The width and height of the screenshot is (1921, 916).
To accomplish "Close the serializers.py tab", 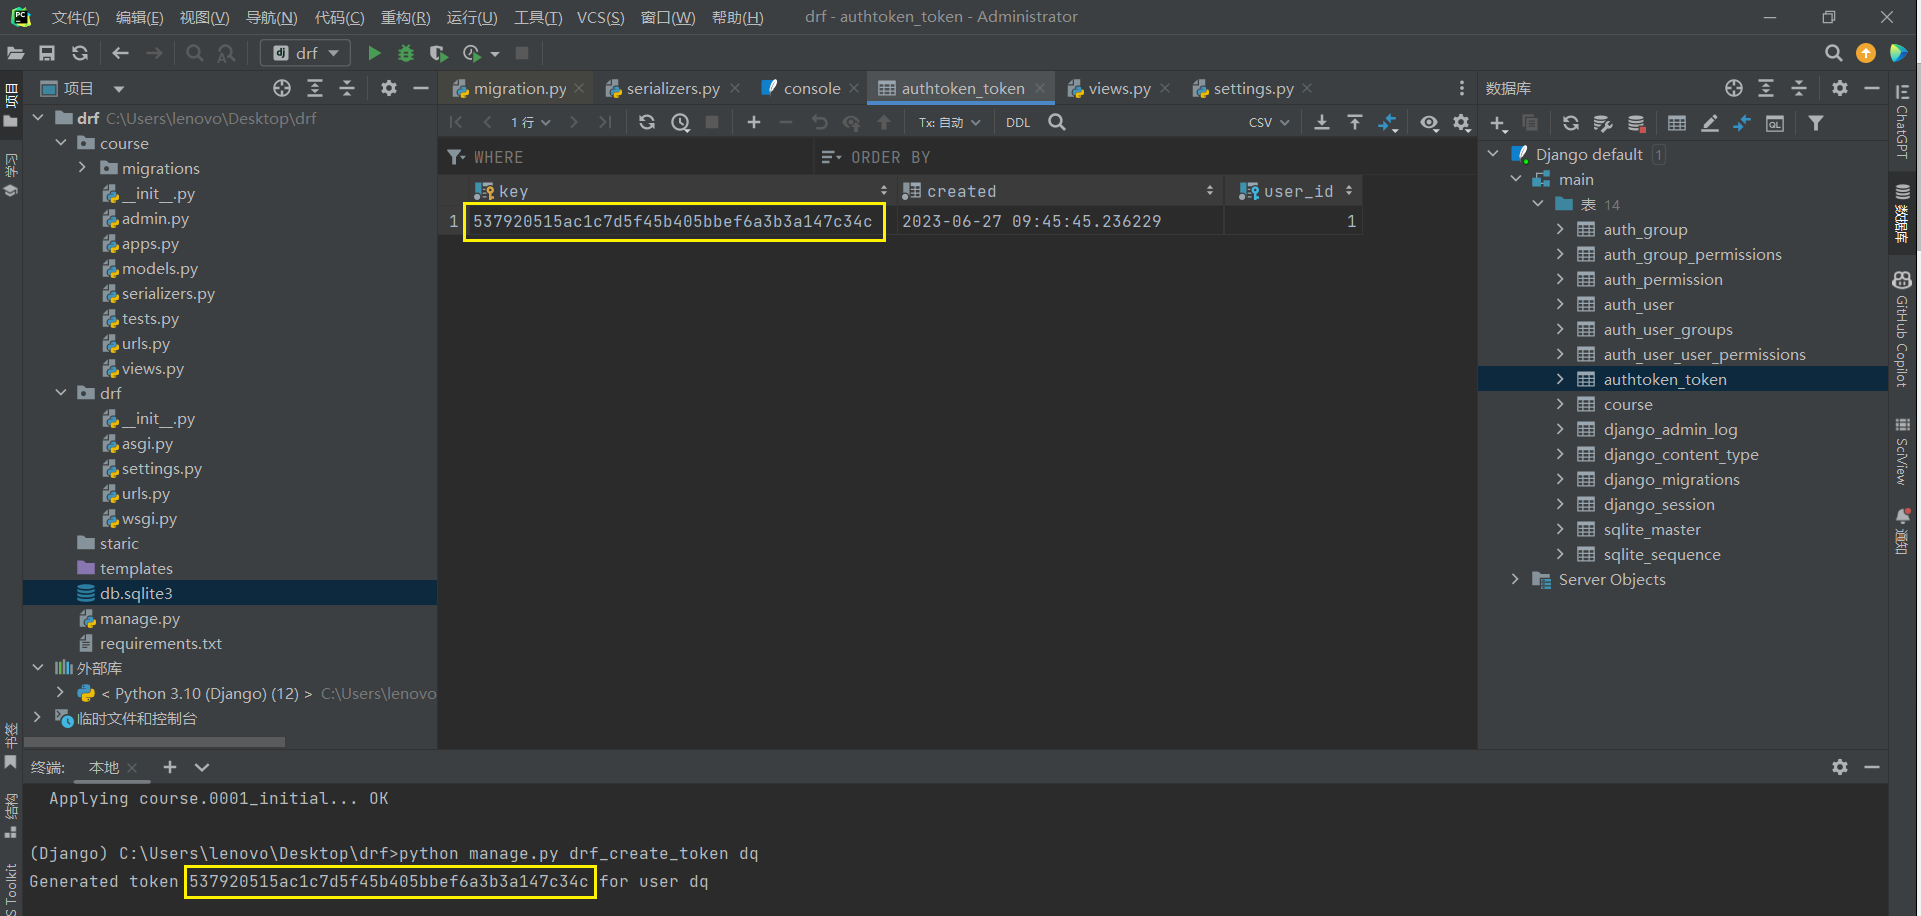I will pyautogui.click(x=735, y=88).
